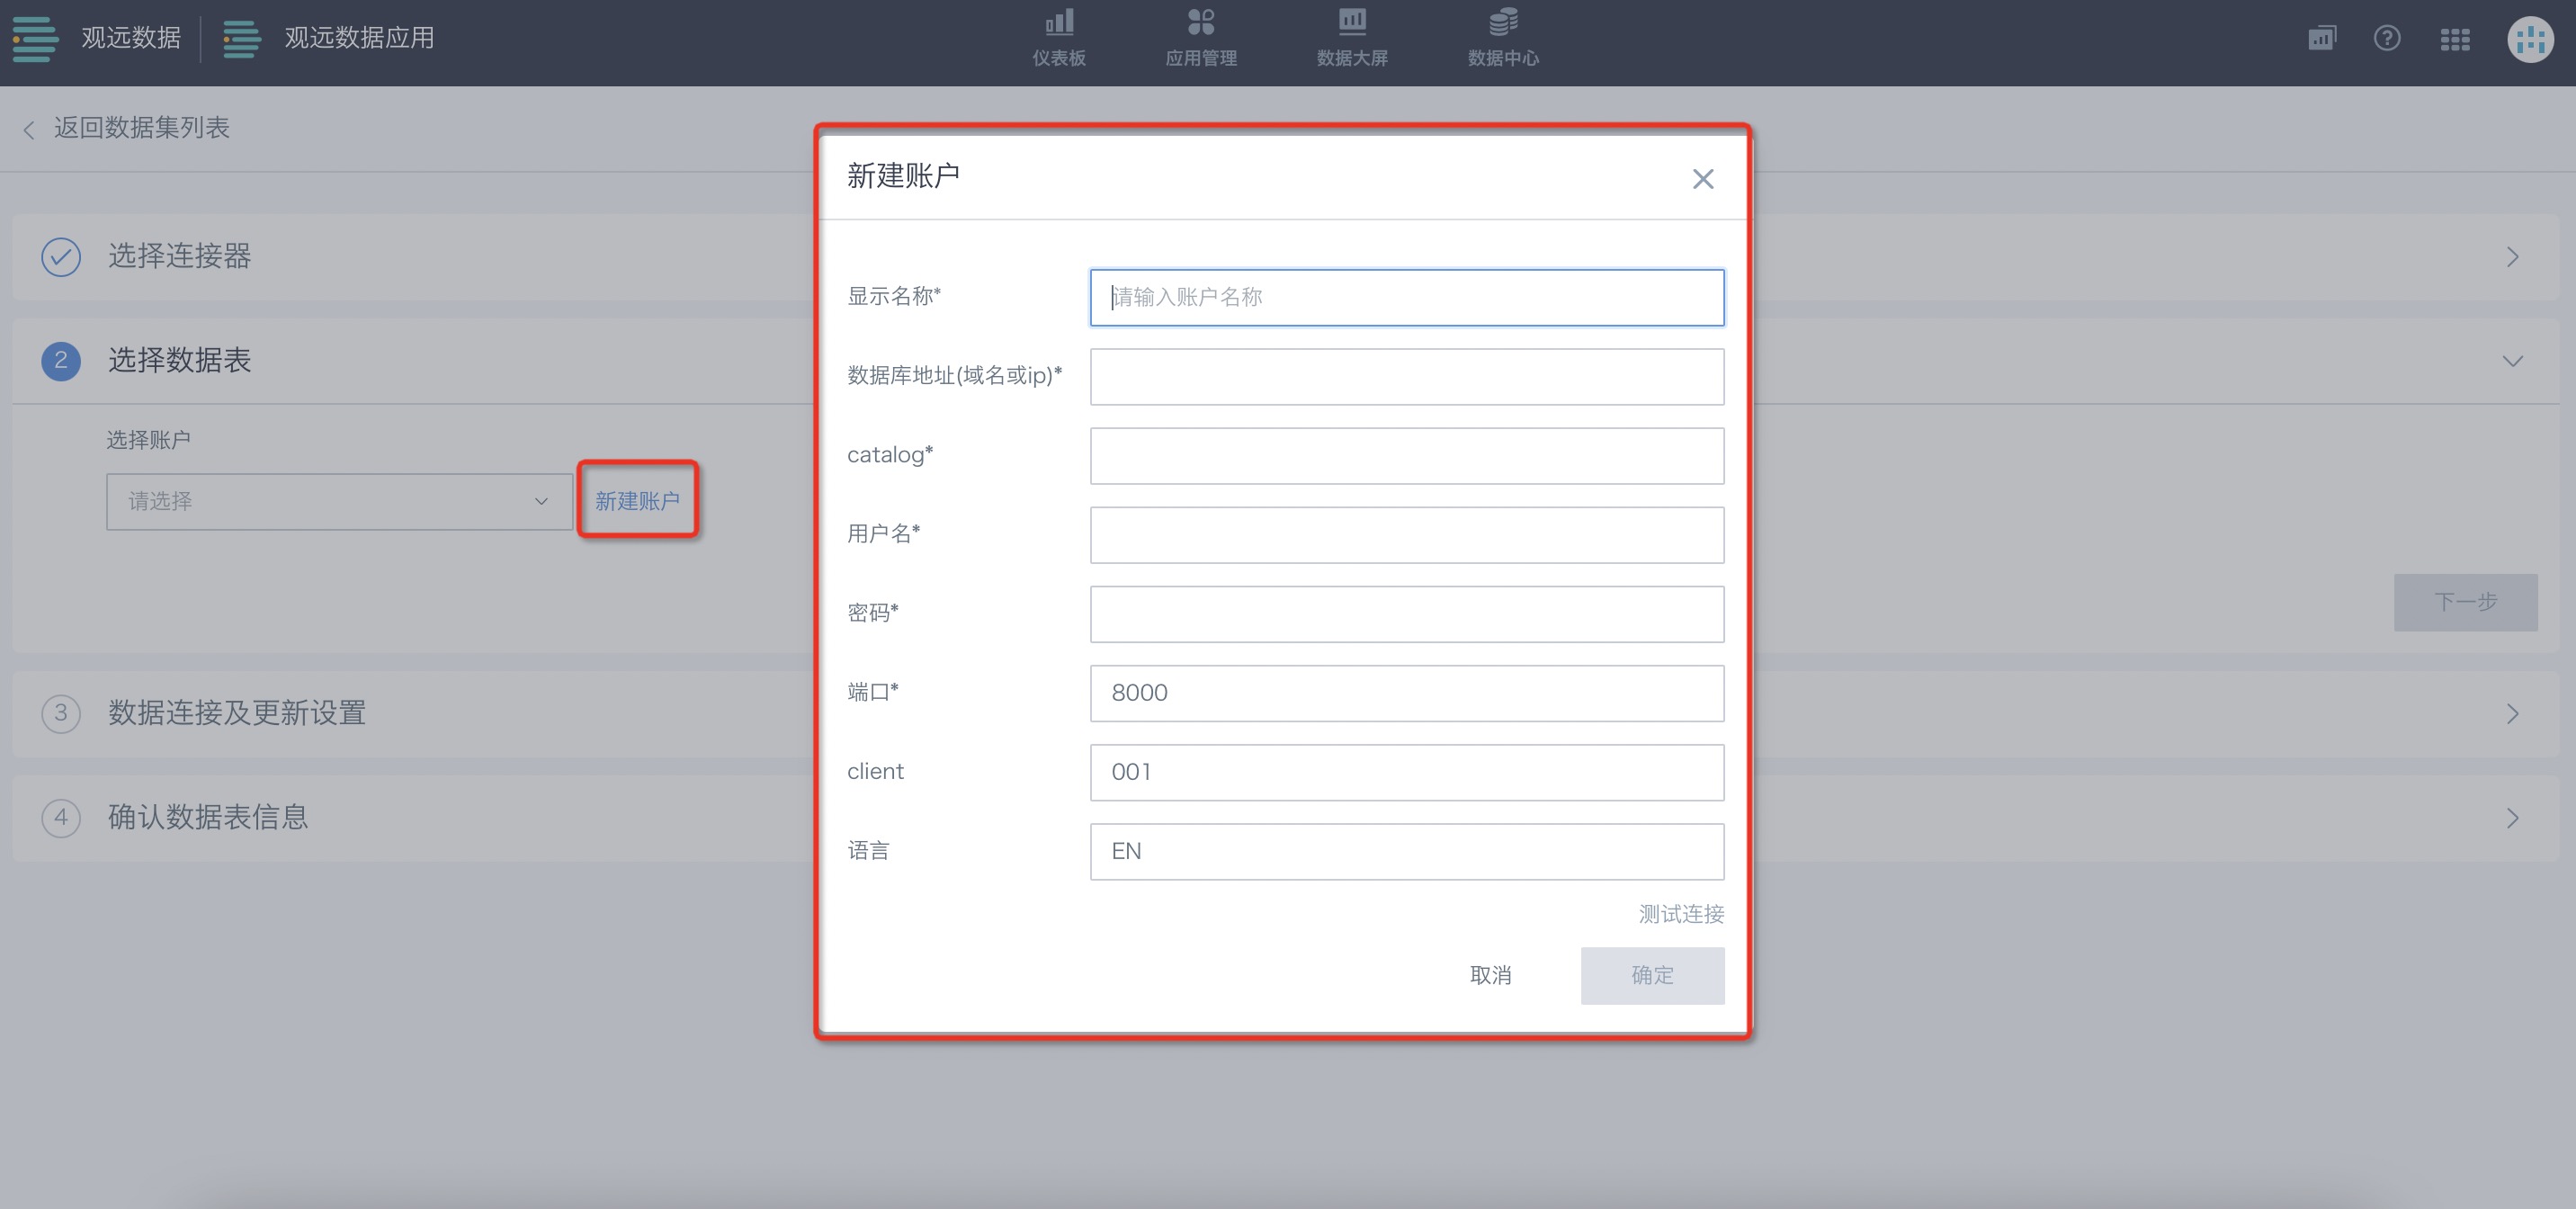Image resolution: width=2576 pixels, height=1209 pixels.
Task: Expand the 数据连接及更新设置 section chevron
Action: (2512, 714)
